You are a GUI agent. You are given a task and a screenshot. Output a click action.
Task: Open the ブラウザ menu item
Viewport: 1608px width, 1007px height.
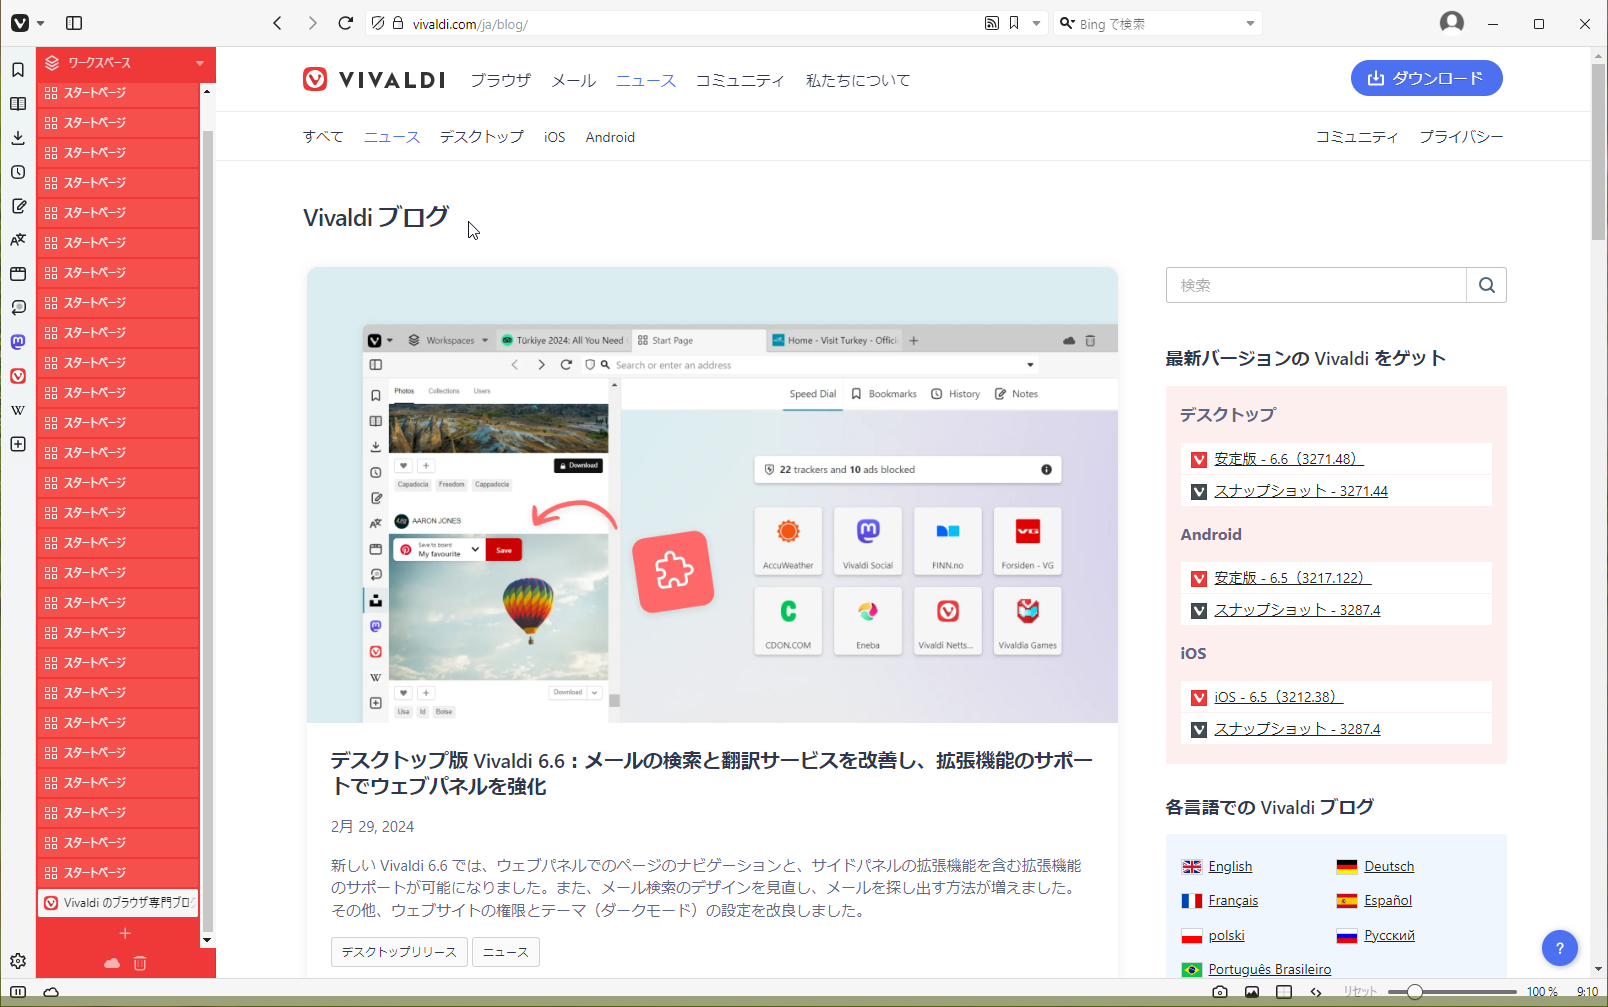501,80
